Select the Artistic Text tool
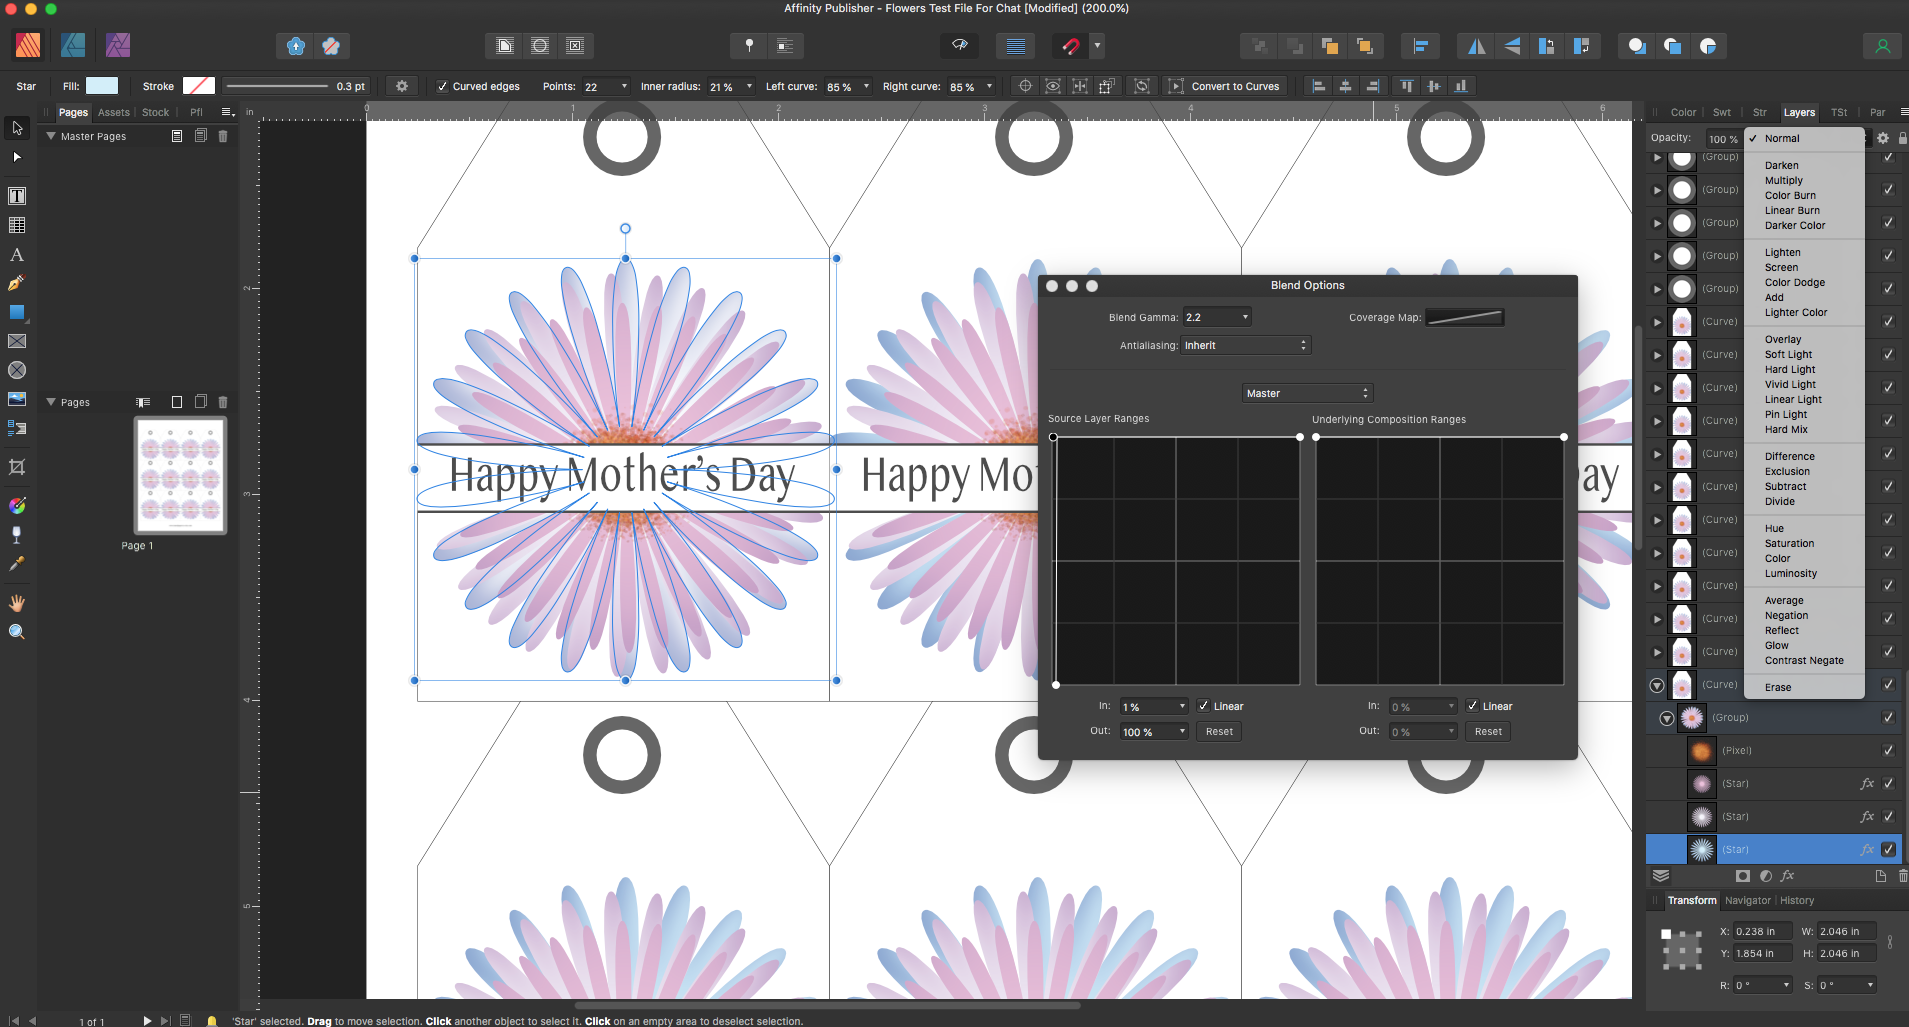The width and height of the screenshot is (1909, 1027). 17,255
